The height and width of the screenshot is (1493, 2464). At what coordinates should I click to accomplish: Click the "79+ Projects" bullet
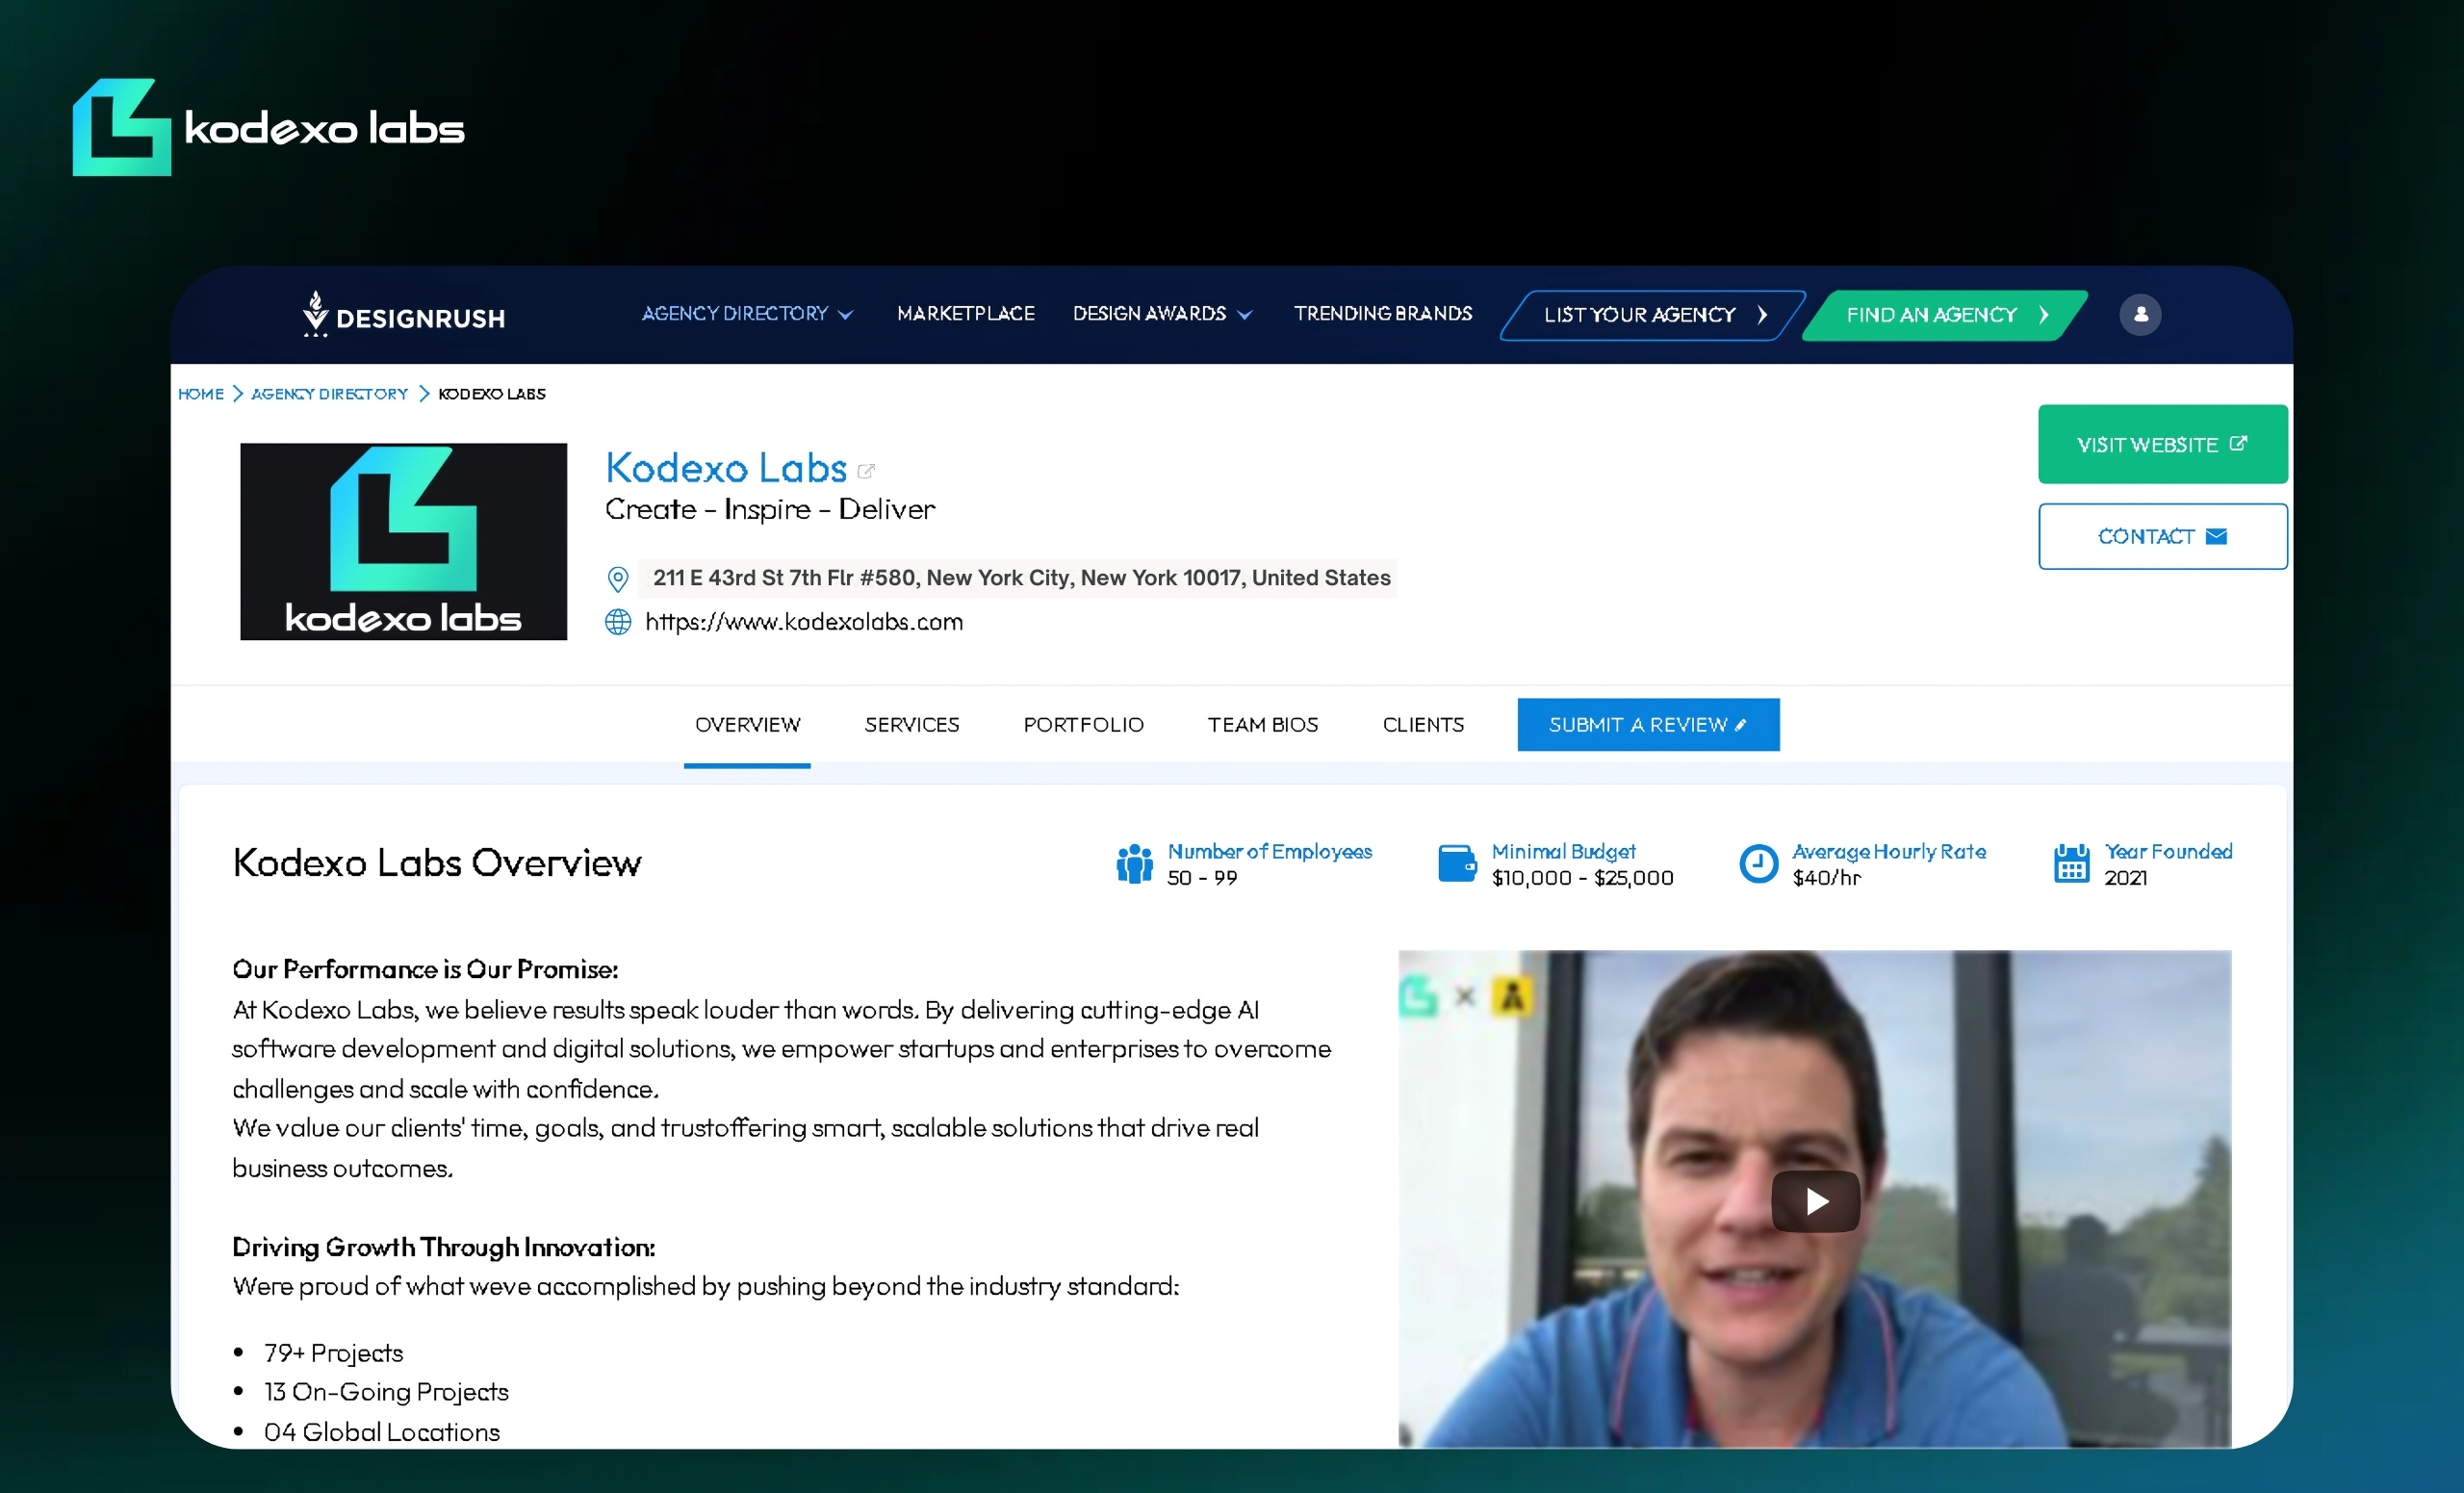pos(334,1354)
